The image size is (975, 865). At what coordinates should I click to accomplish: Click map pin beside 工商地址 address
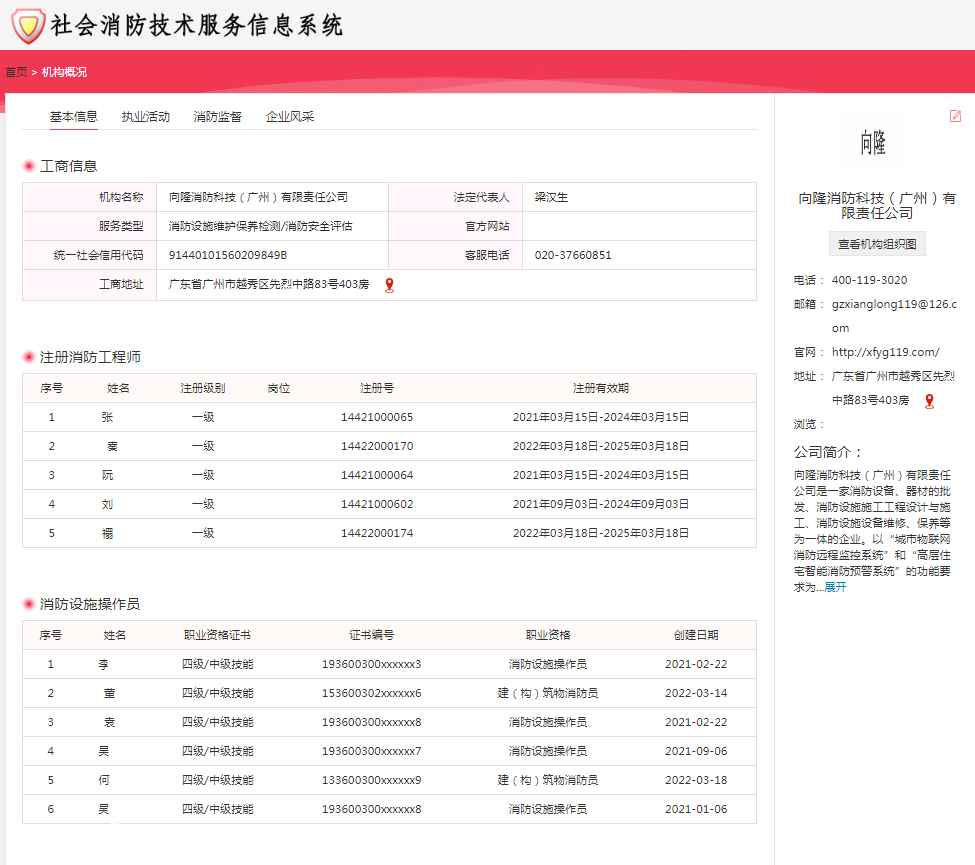coord(389,285)
